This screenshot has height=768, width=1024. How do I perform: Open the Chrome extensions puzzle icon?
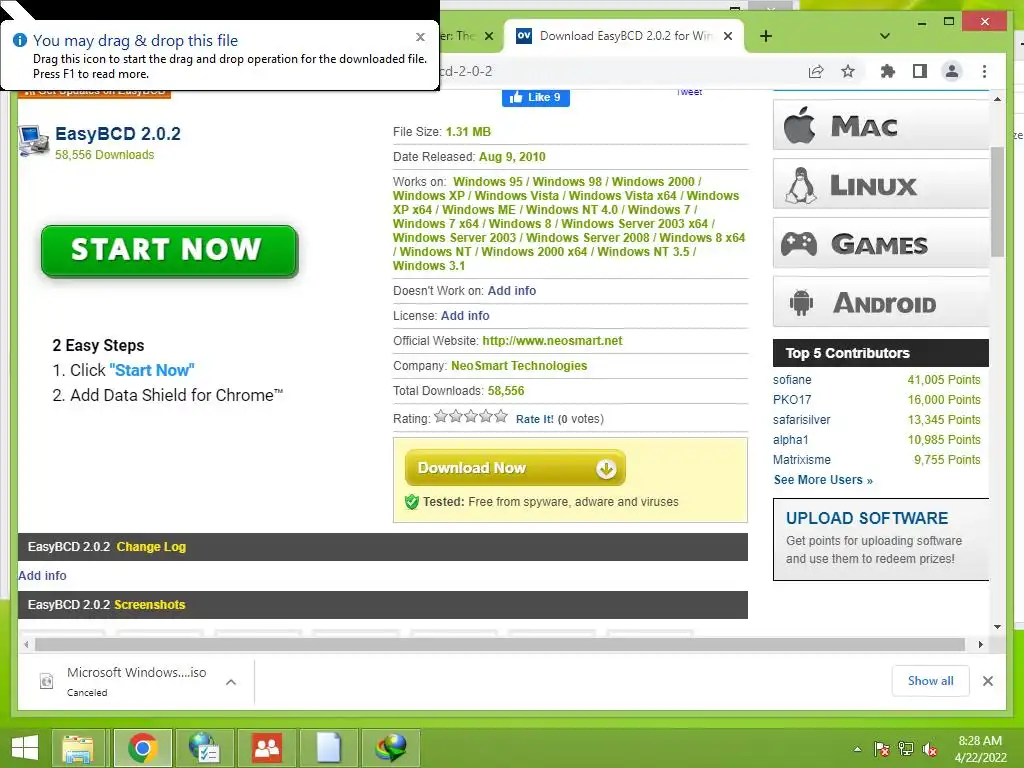[888, 71]
